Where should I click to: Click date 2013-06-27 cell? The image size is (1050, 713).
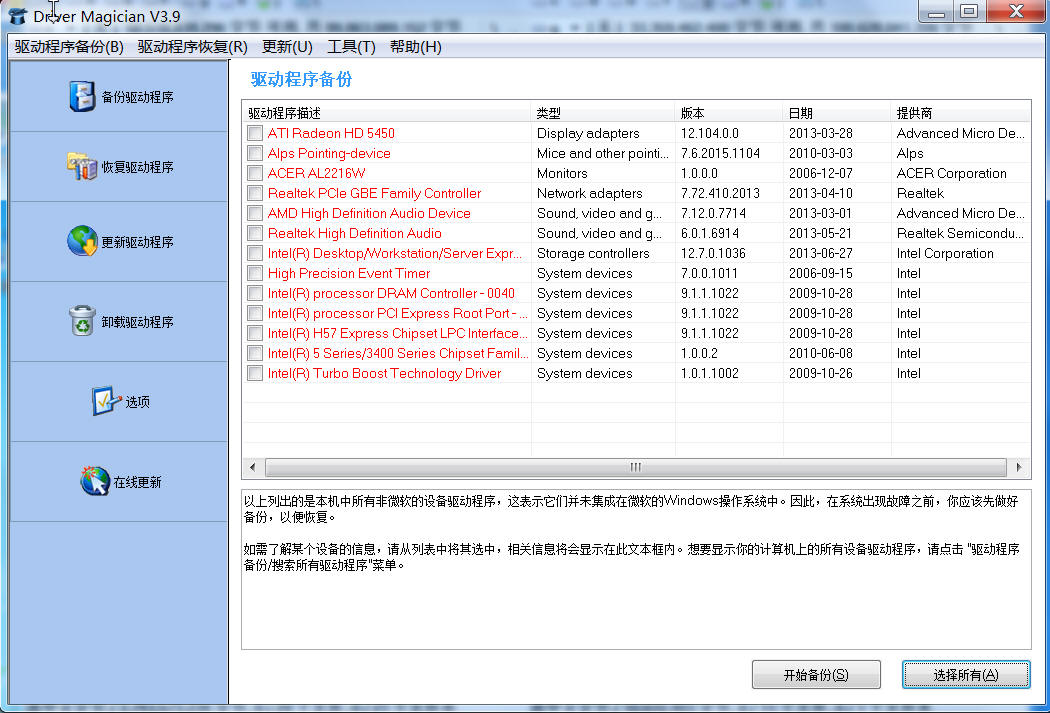coord(821,254)
